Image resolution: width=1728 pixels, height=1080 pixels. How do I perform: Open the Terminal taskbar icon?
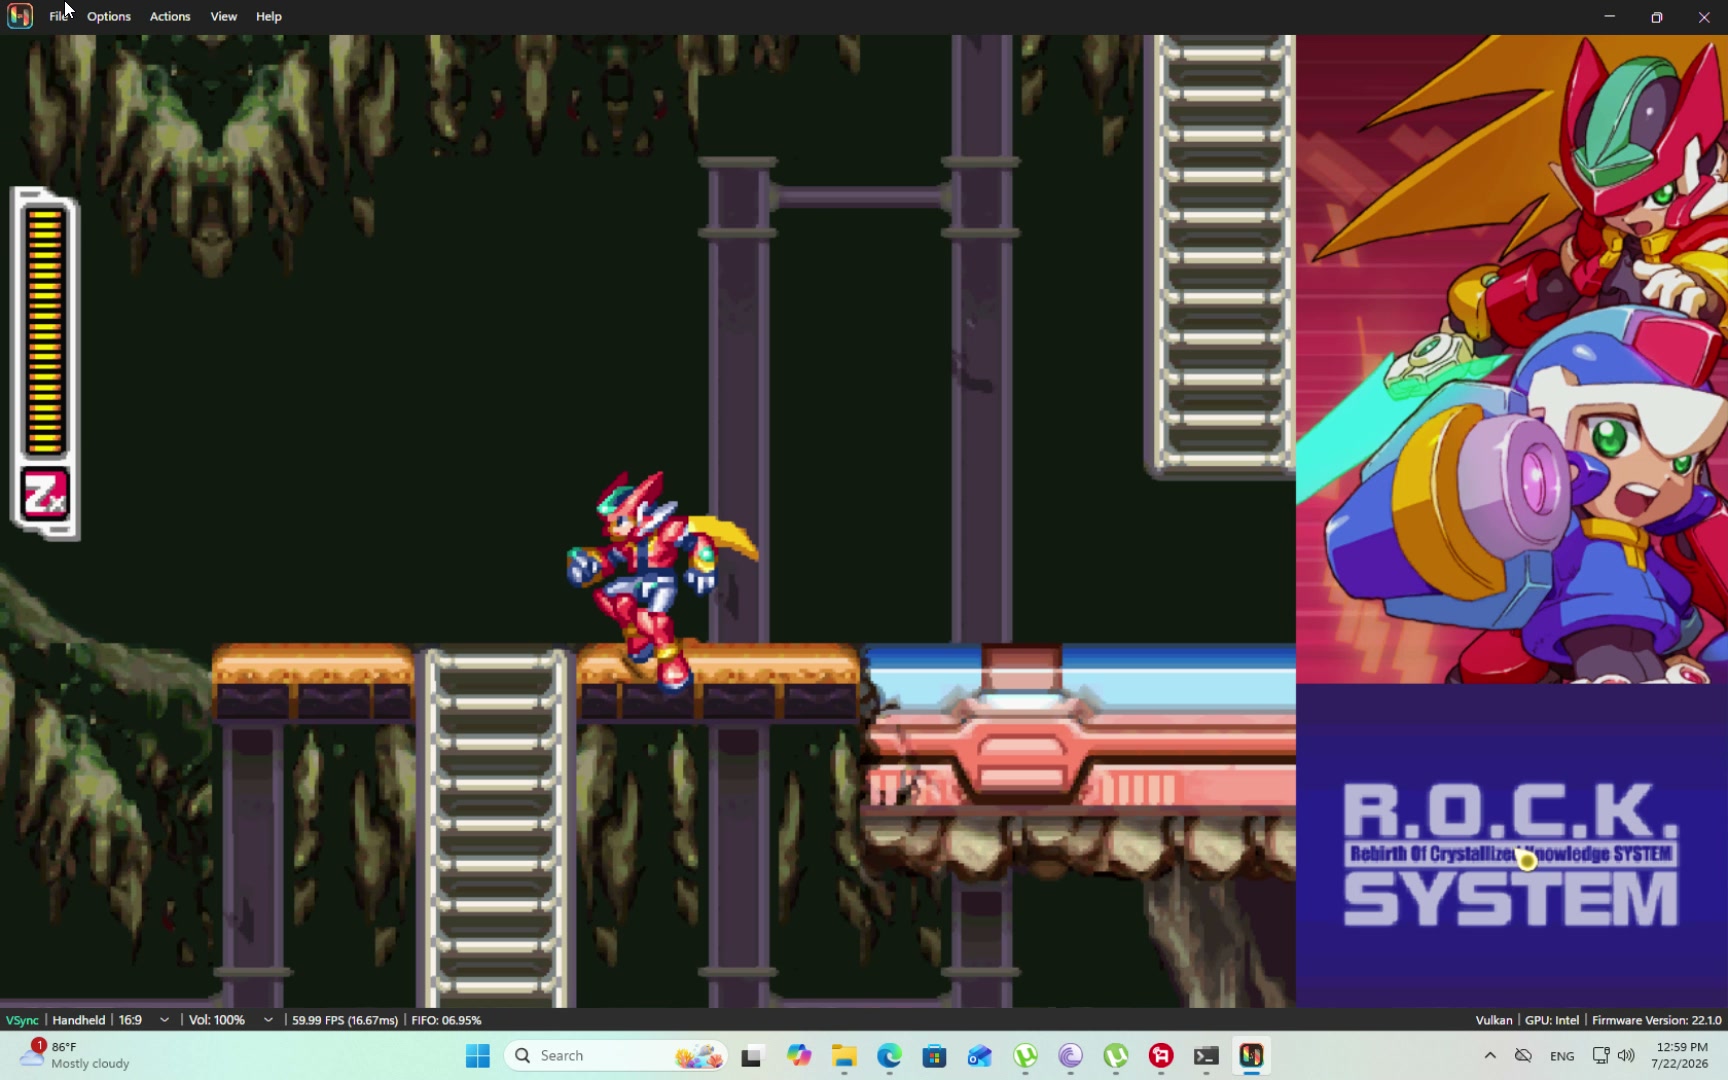[1206, 1056]
